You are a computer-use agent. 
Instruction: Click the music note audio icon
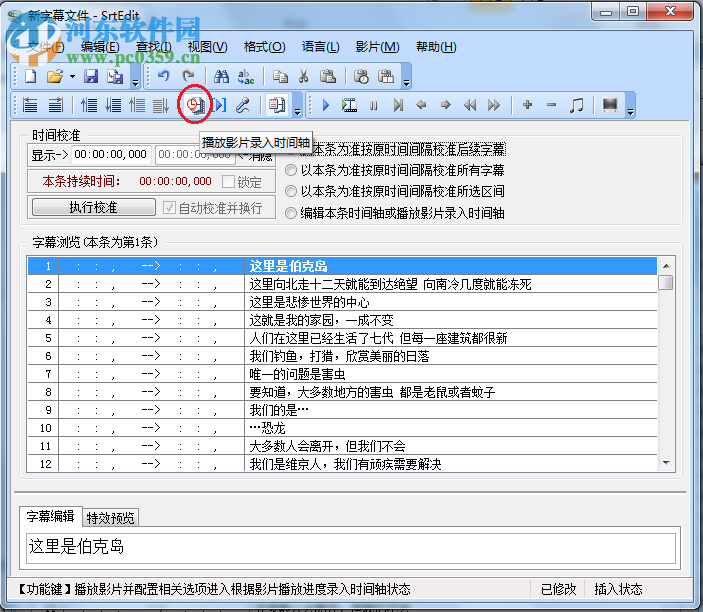pyautogui.click(x=576, y=105)
